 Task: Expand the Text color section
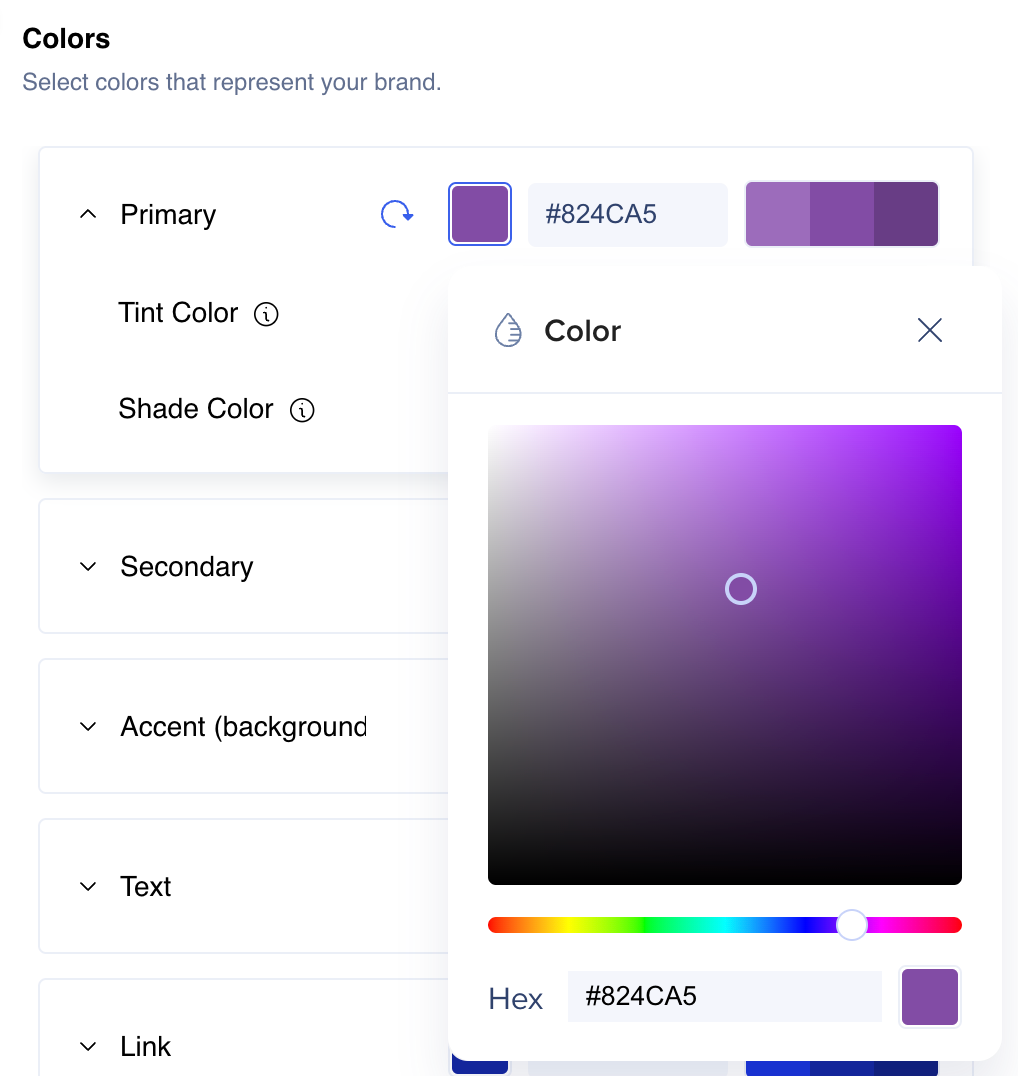88,887
